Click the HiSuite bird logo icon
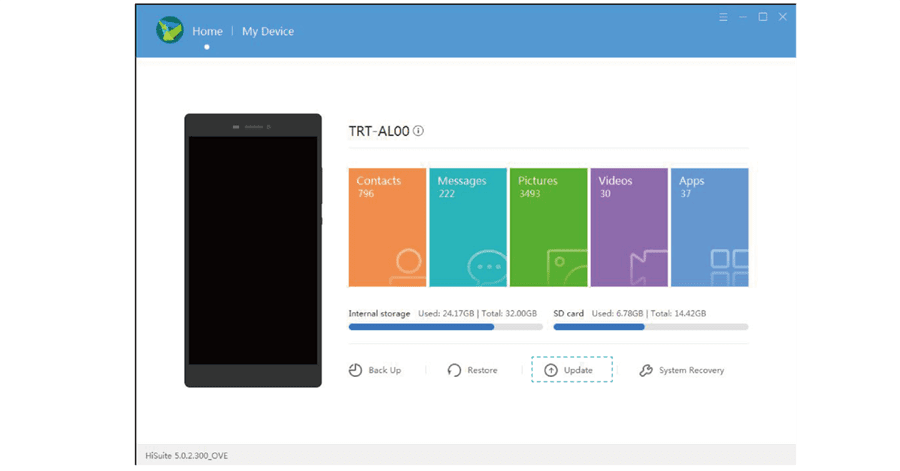The width and height of the screenshot is (900, 471). pos(169,30)
